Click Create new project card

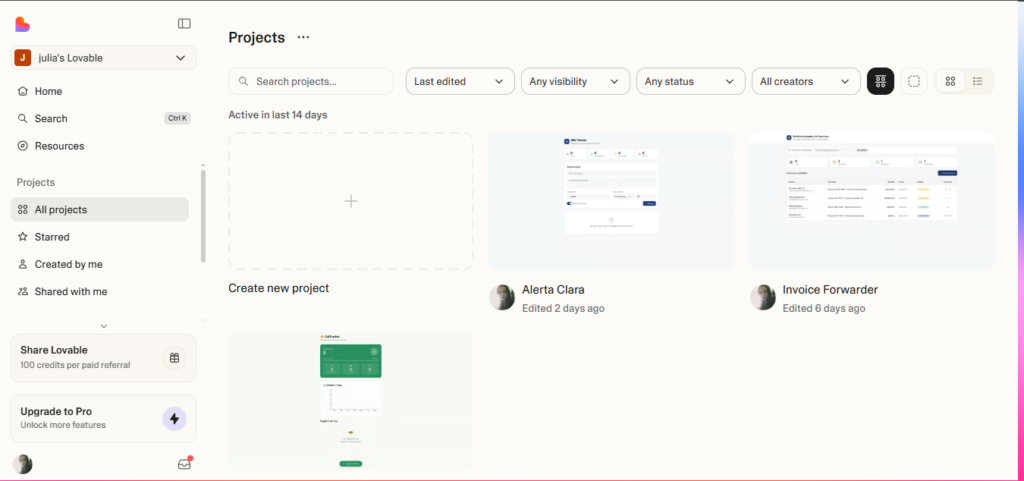(x=350, y=201)
